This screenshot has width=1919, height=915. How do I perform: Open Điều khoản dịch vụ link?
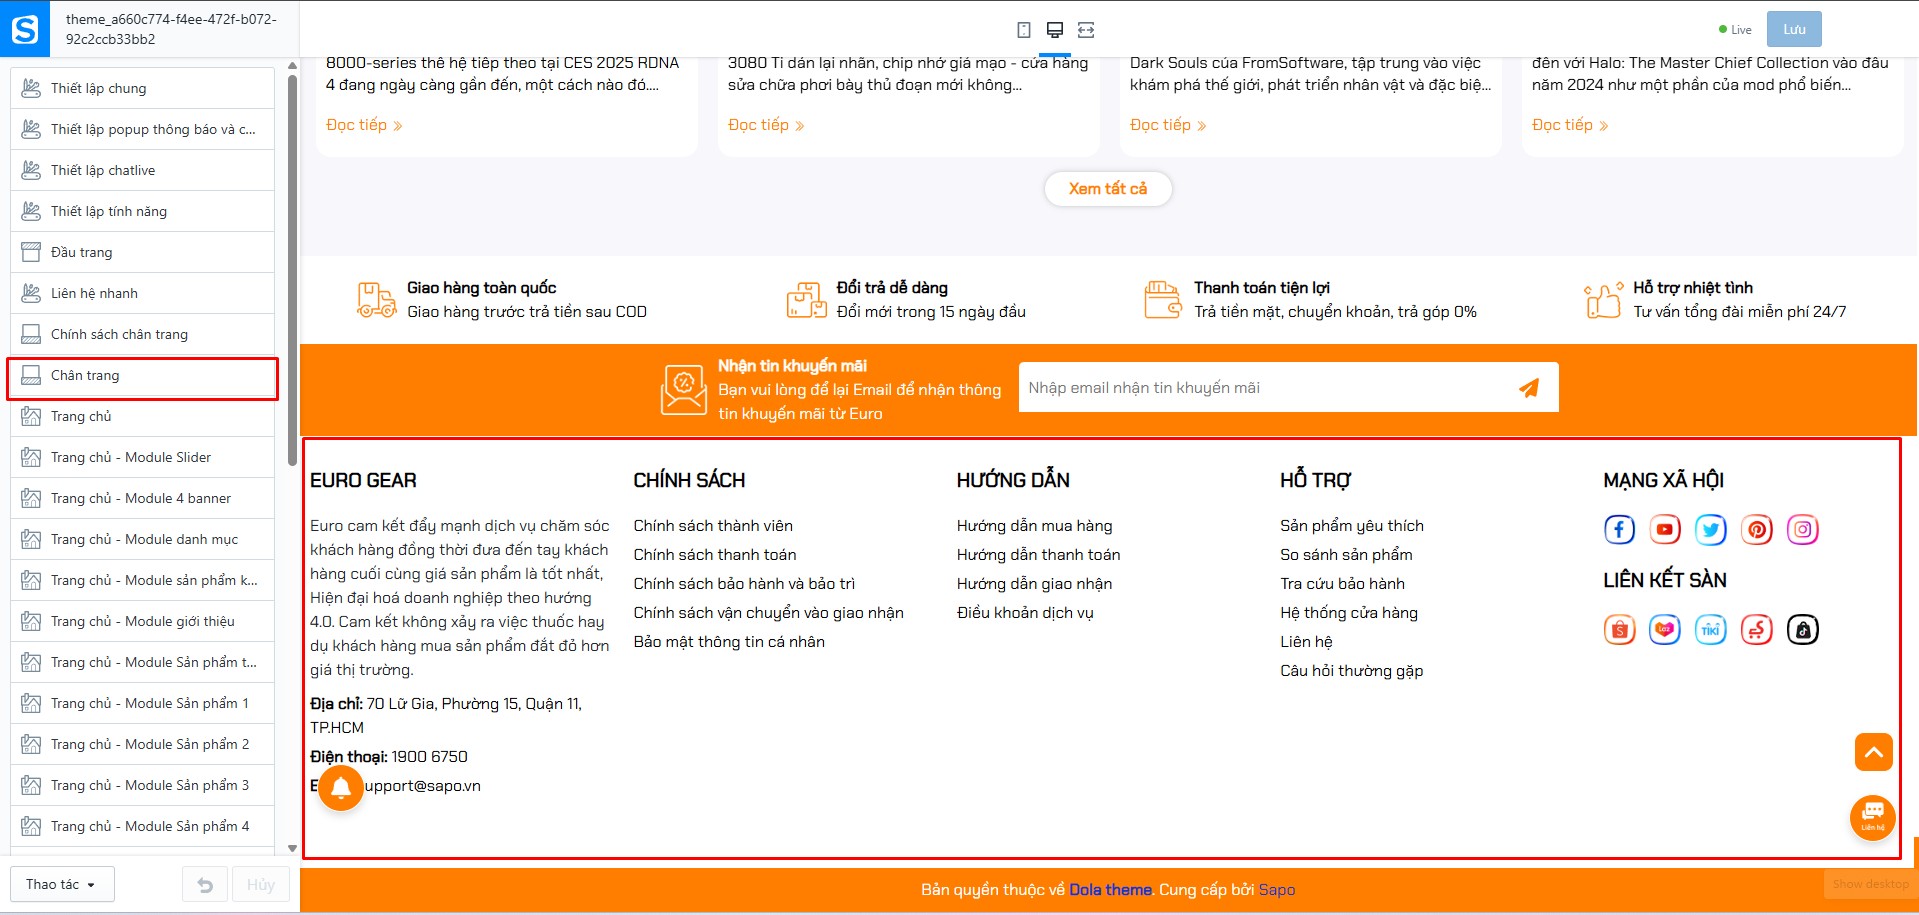point(1025,613)
